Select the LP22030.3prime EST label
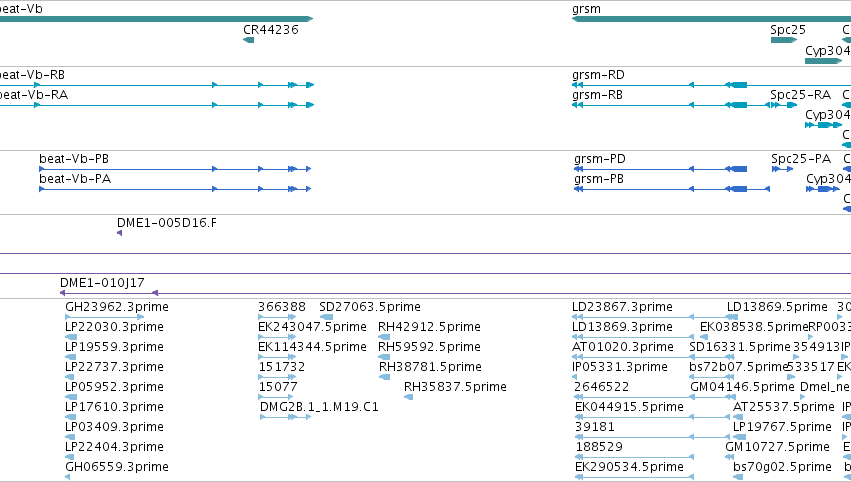 tap(114, 327)
